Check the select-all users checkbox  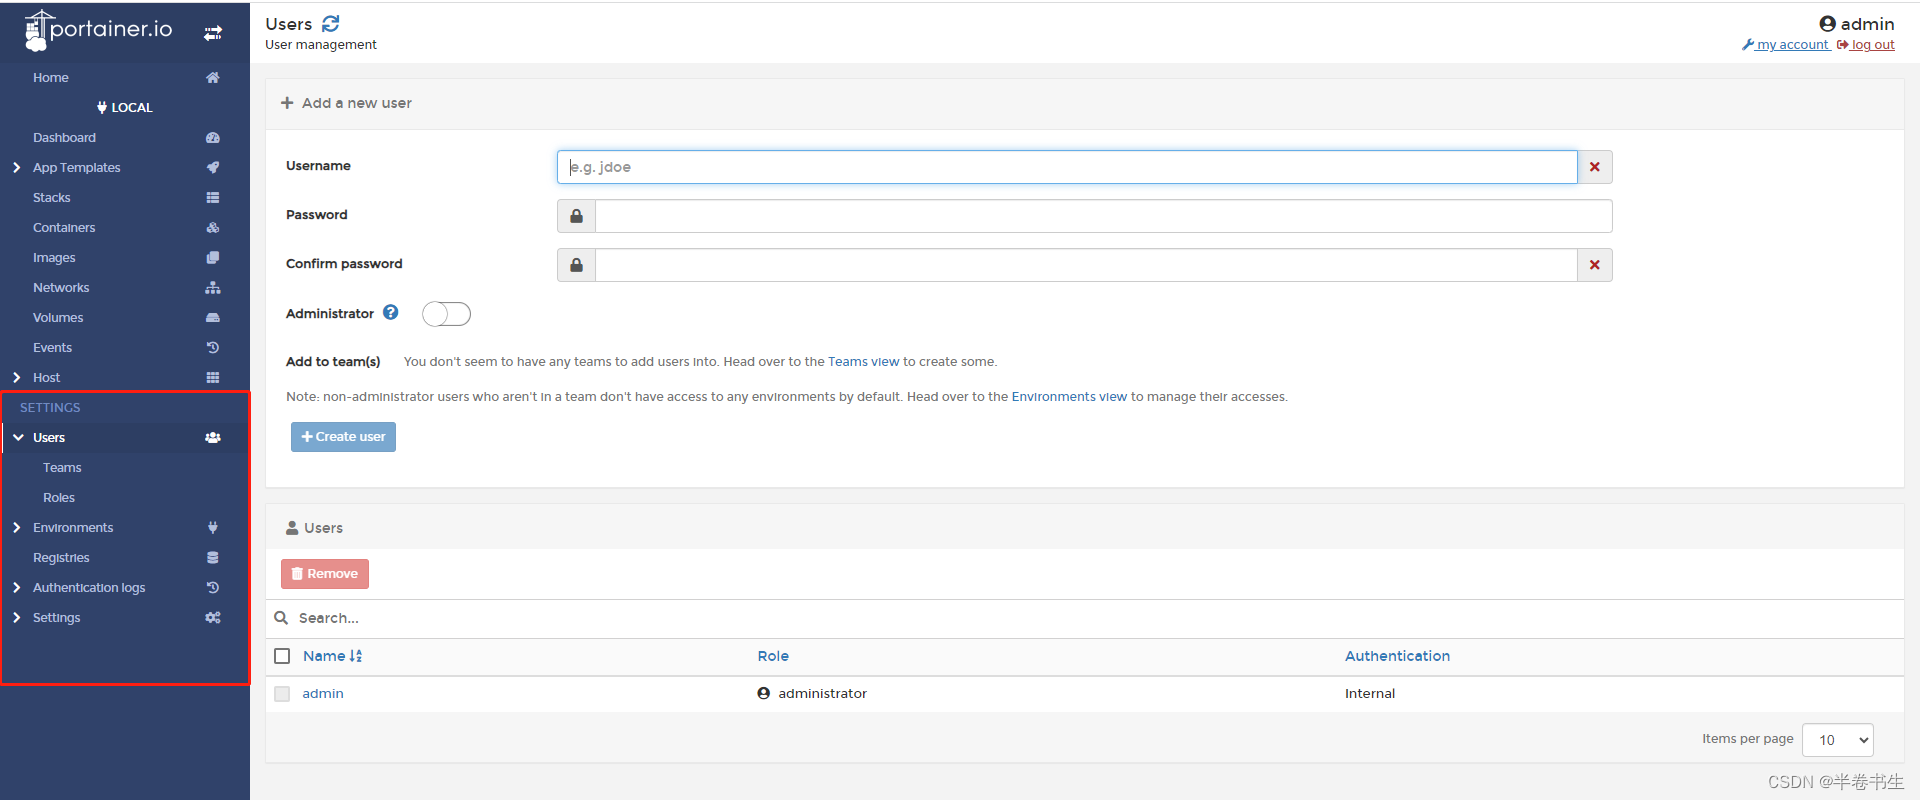click(282, 656)
